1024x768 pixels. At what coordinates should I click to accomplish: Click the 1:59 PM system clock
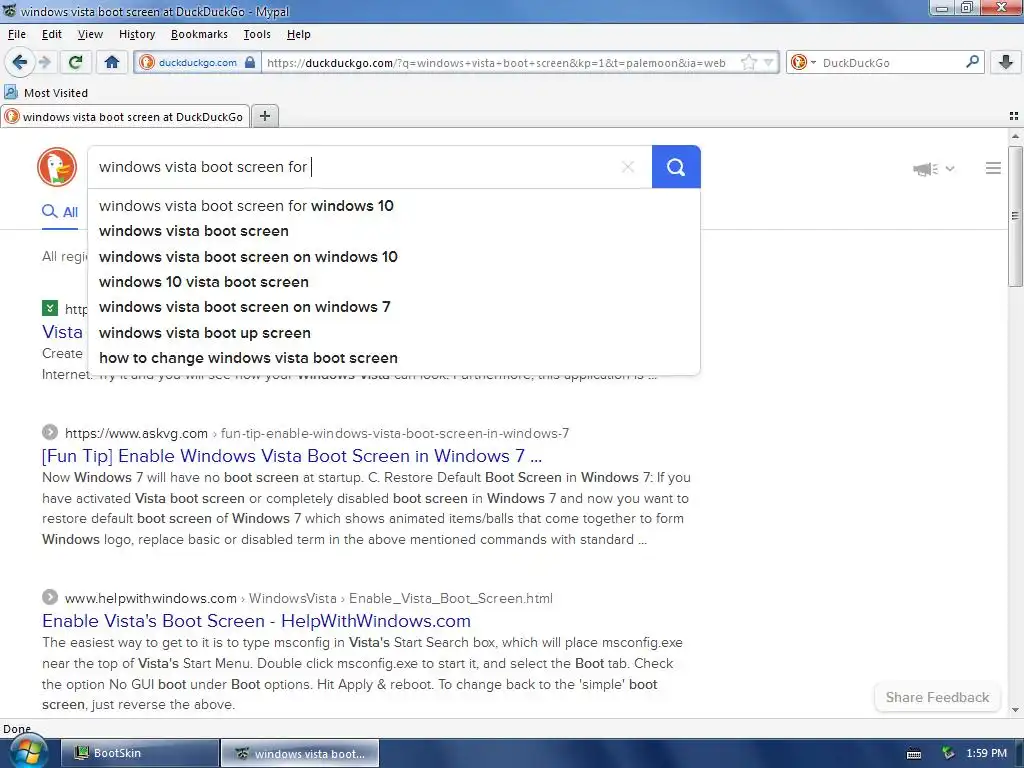tap(986, 753)
